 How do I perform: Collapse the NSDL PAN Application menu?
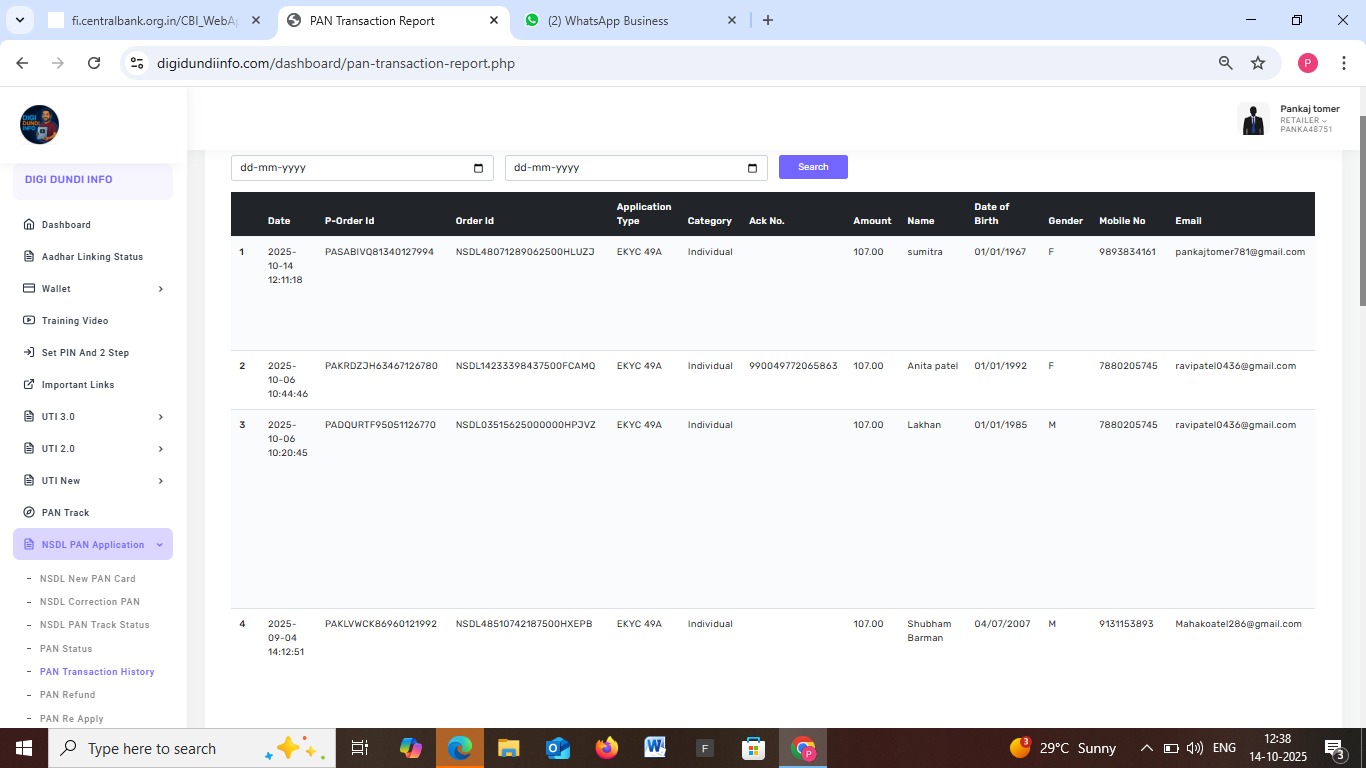(159, 545)
